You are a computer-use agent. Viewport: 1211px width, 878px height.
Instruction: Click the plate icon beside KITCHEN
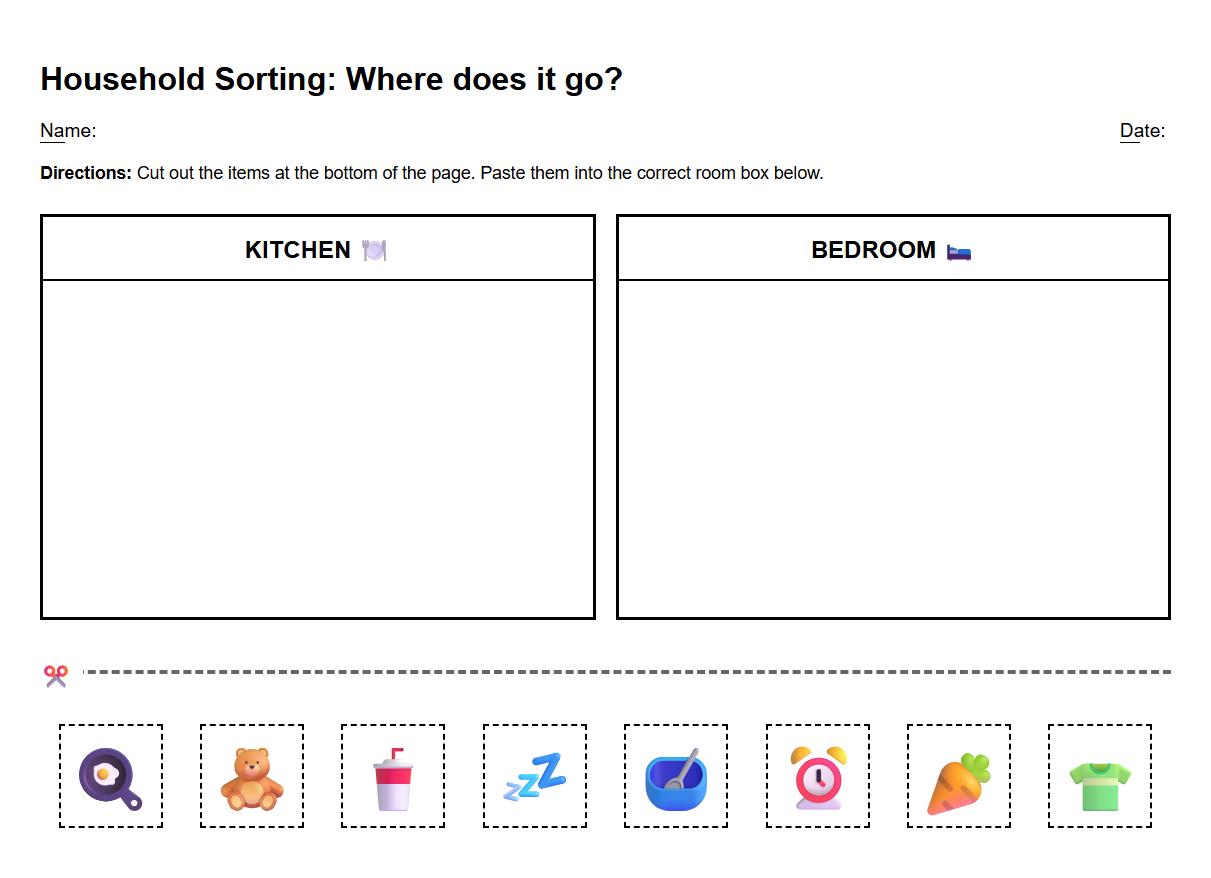tap(374, 250)
